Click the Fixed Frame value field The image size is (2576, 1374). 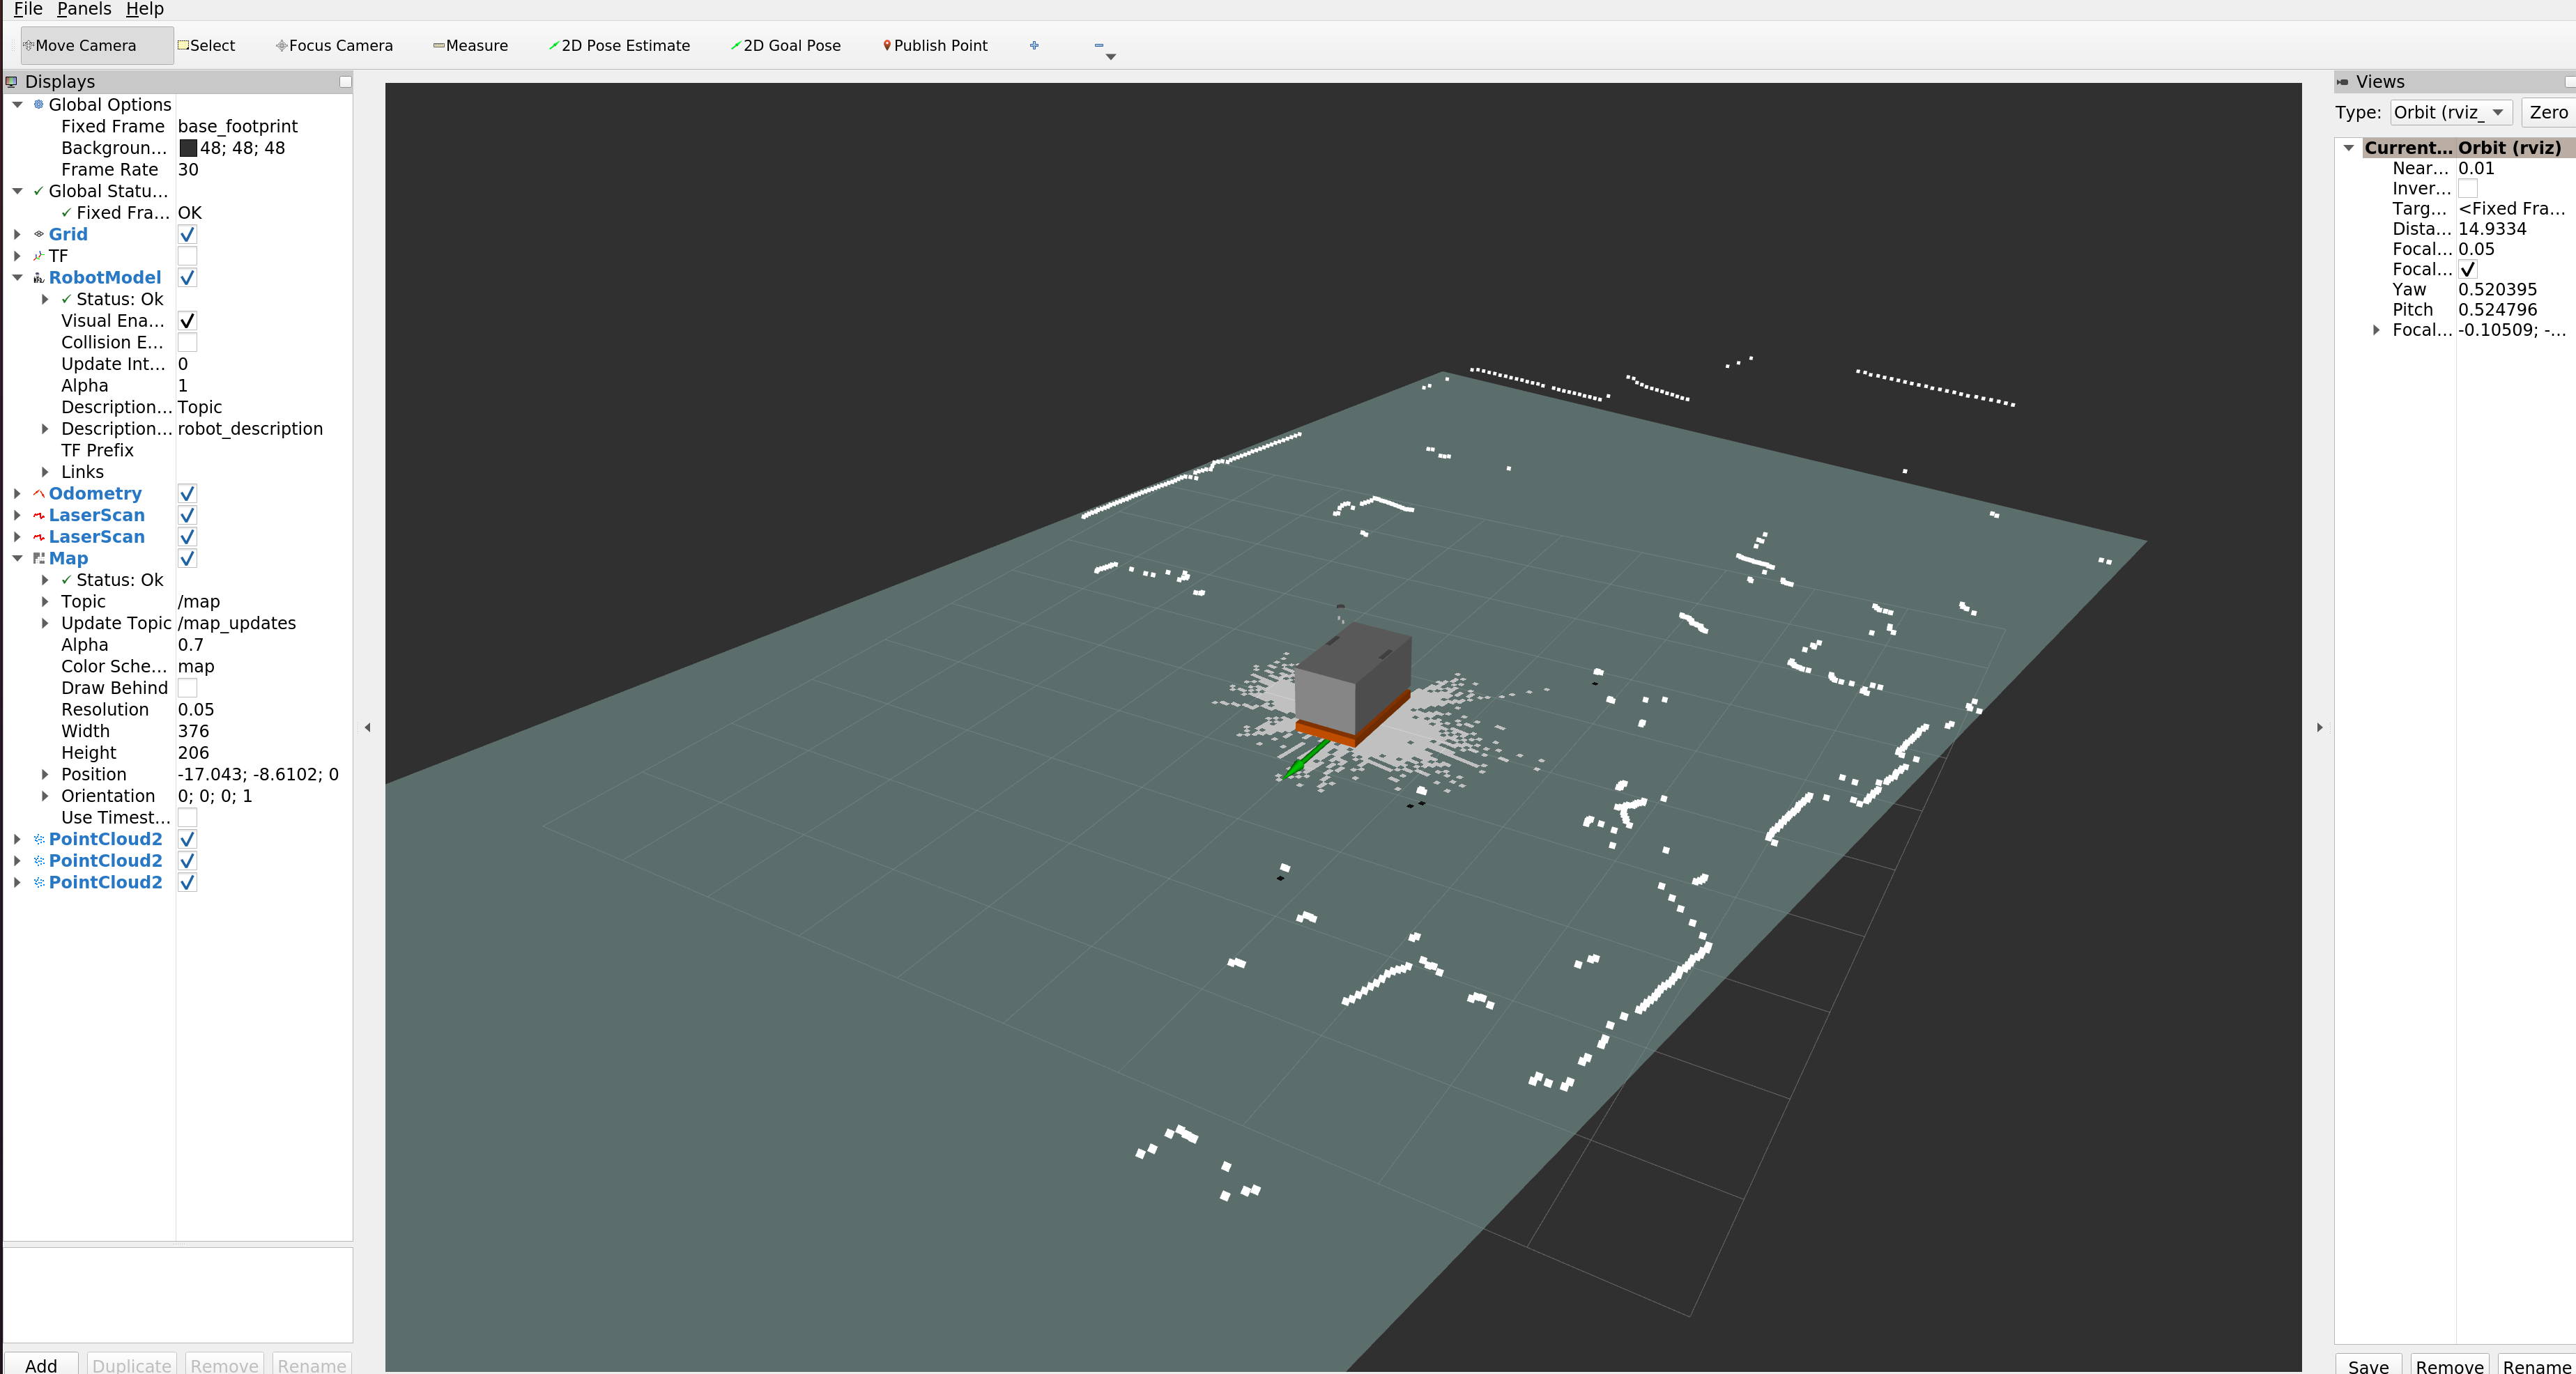[237, 126]
